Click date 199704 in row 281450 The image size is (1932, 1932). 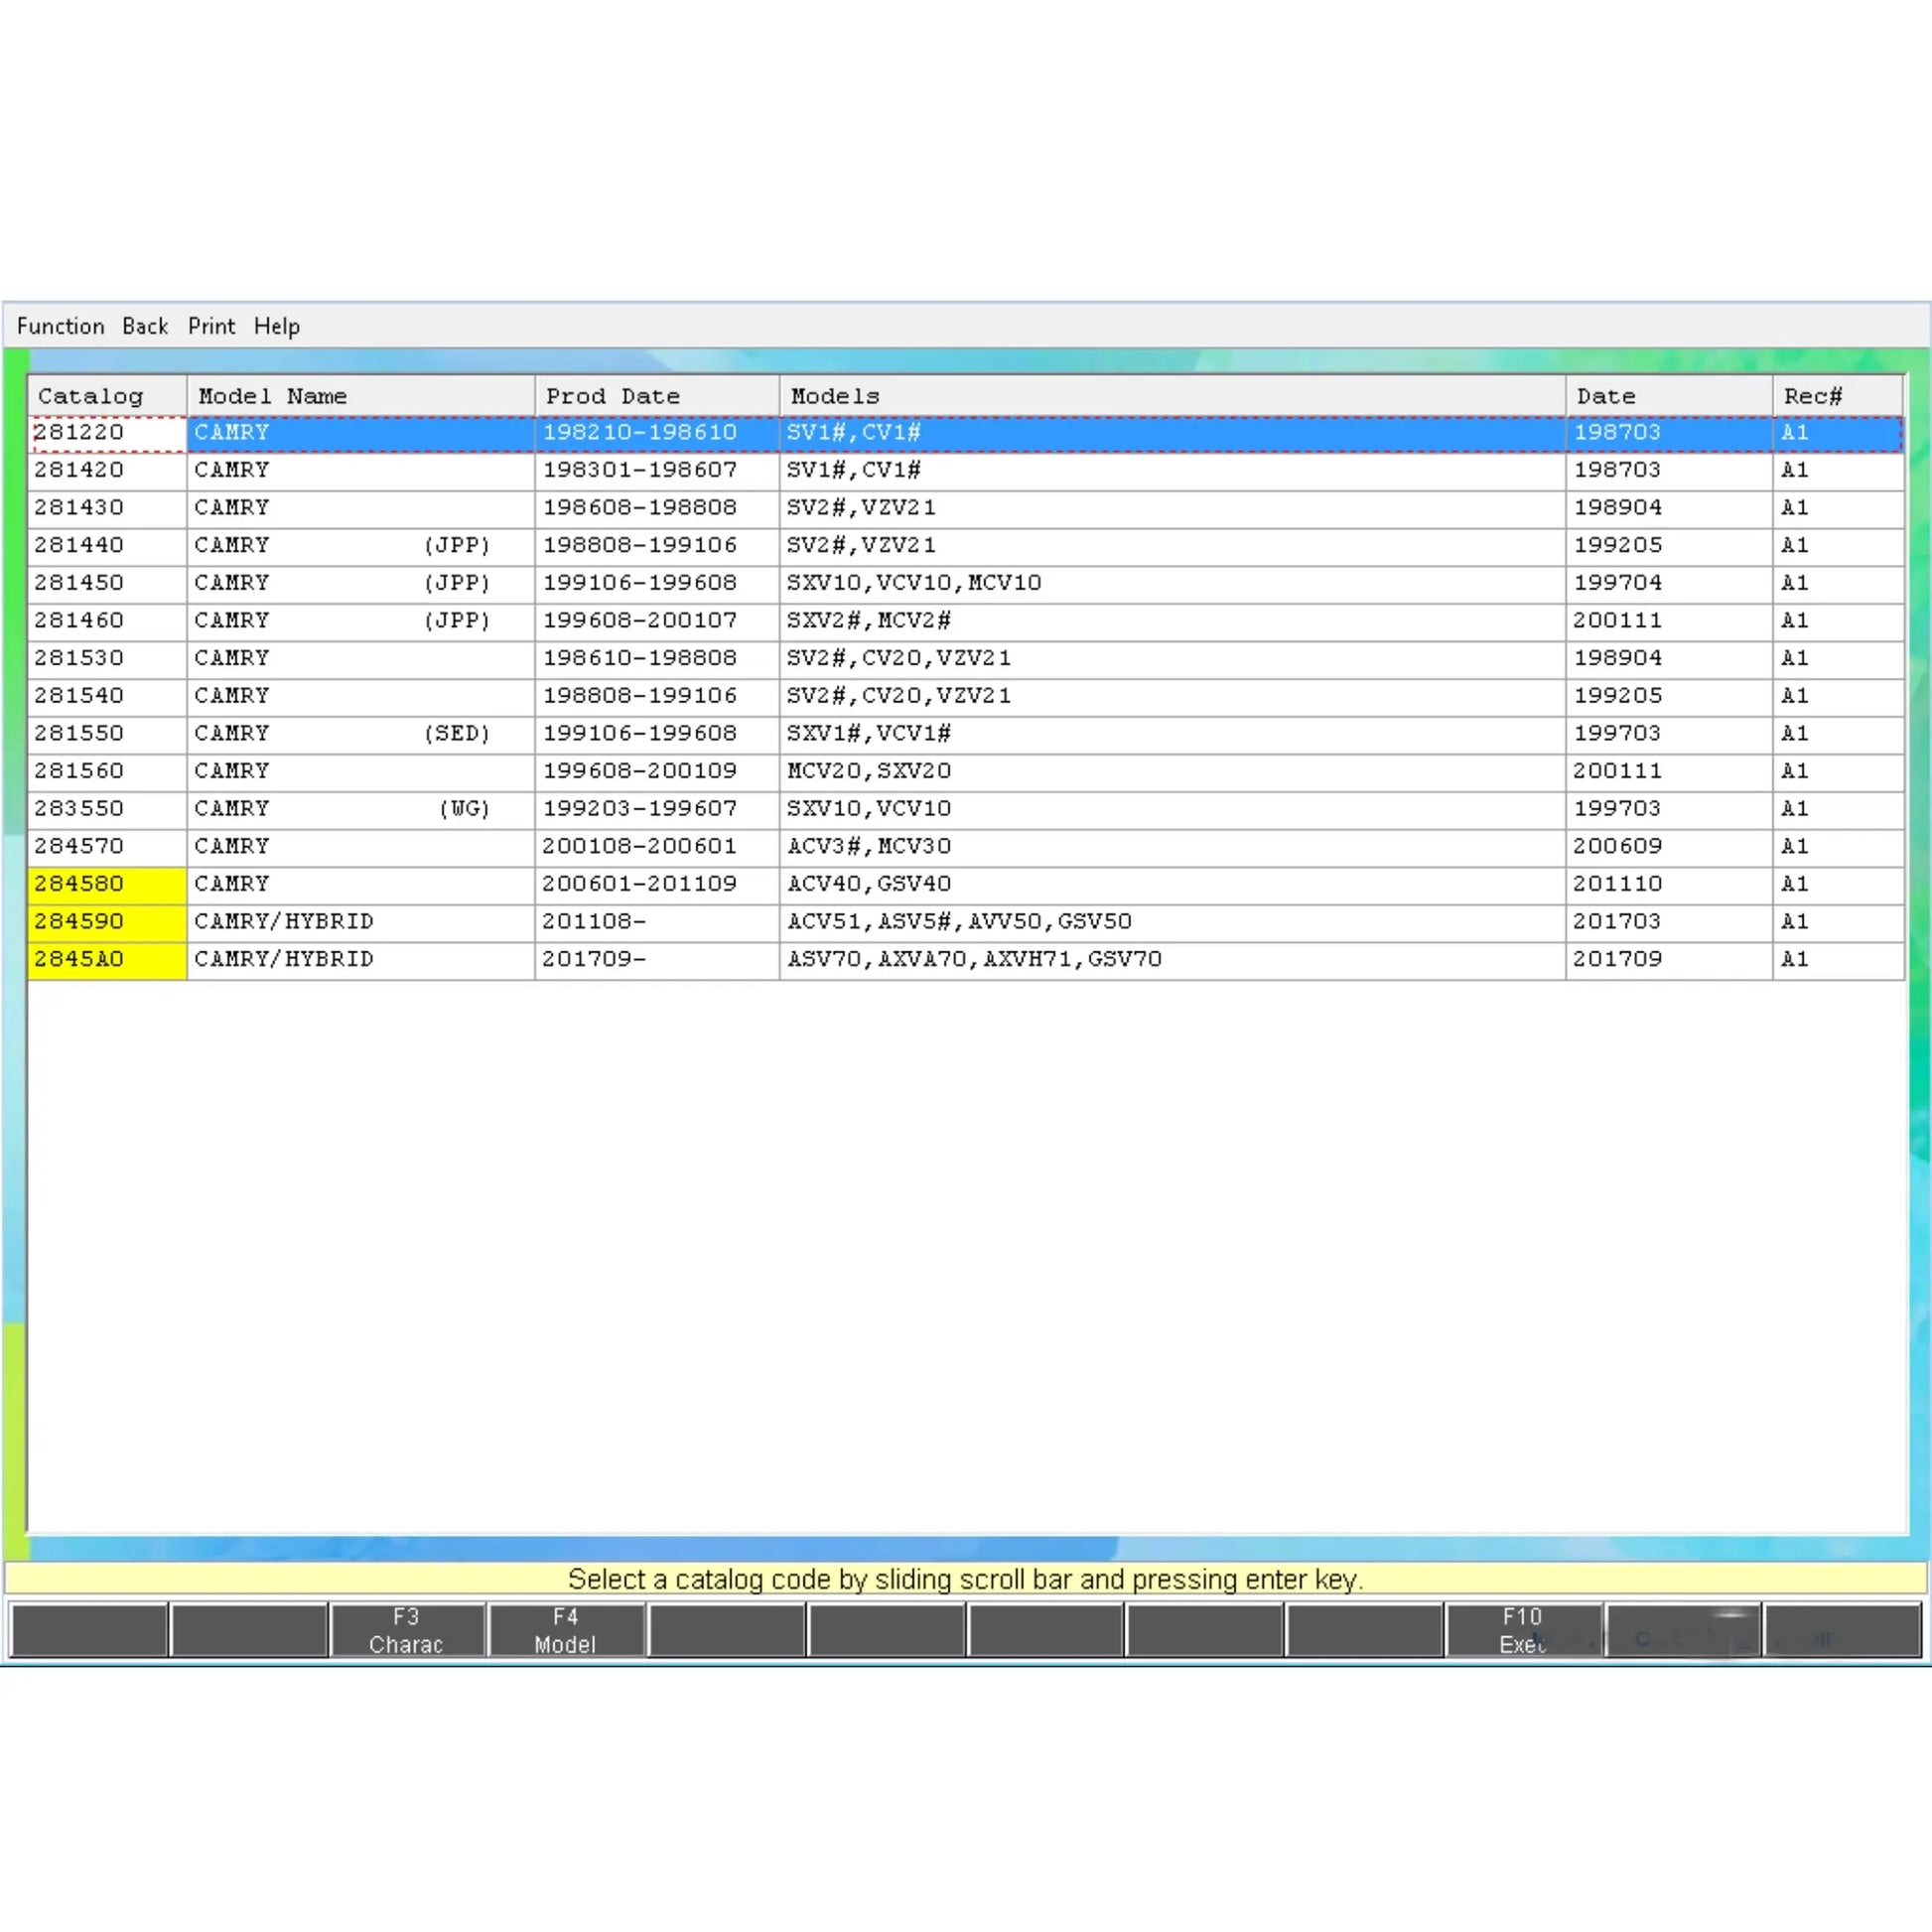point(1618,583)
